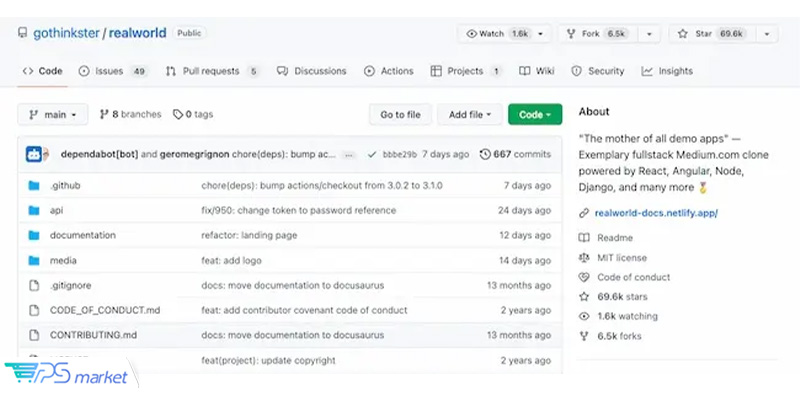This screenshot has width=800, height=400.
Task: View the 8 branches link
Action: (x=131, y=114)
